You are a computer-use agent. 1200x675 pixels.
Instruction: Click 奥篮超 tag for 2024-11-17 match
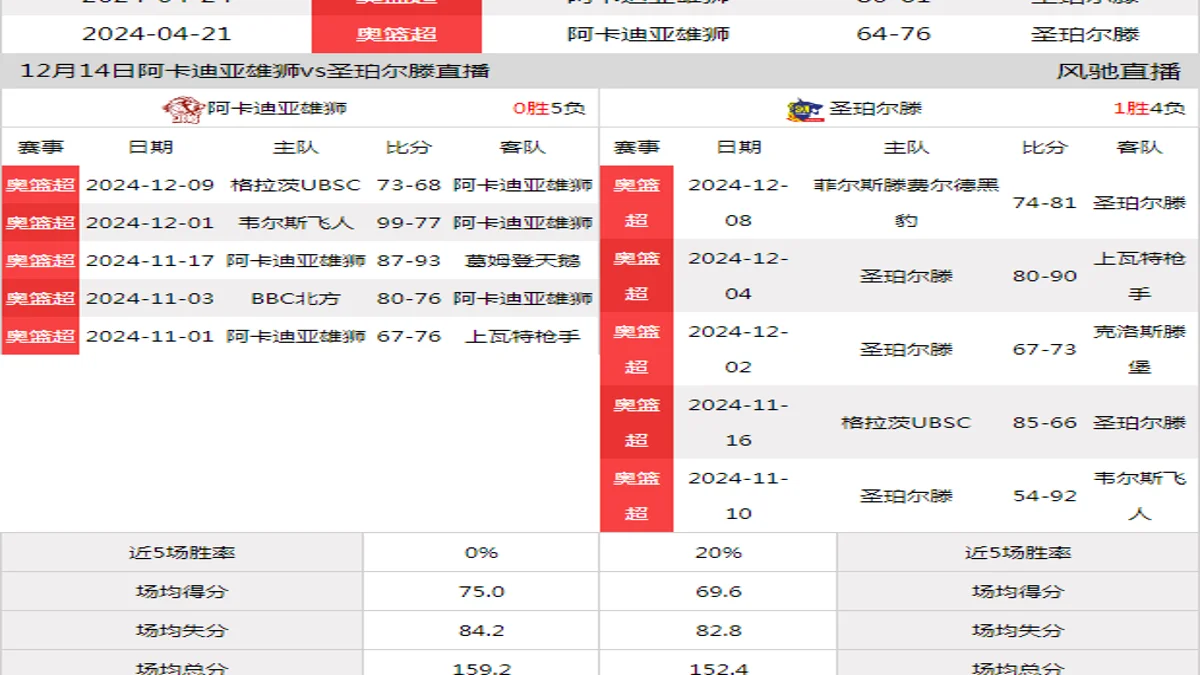tap(40, 260)
